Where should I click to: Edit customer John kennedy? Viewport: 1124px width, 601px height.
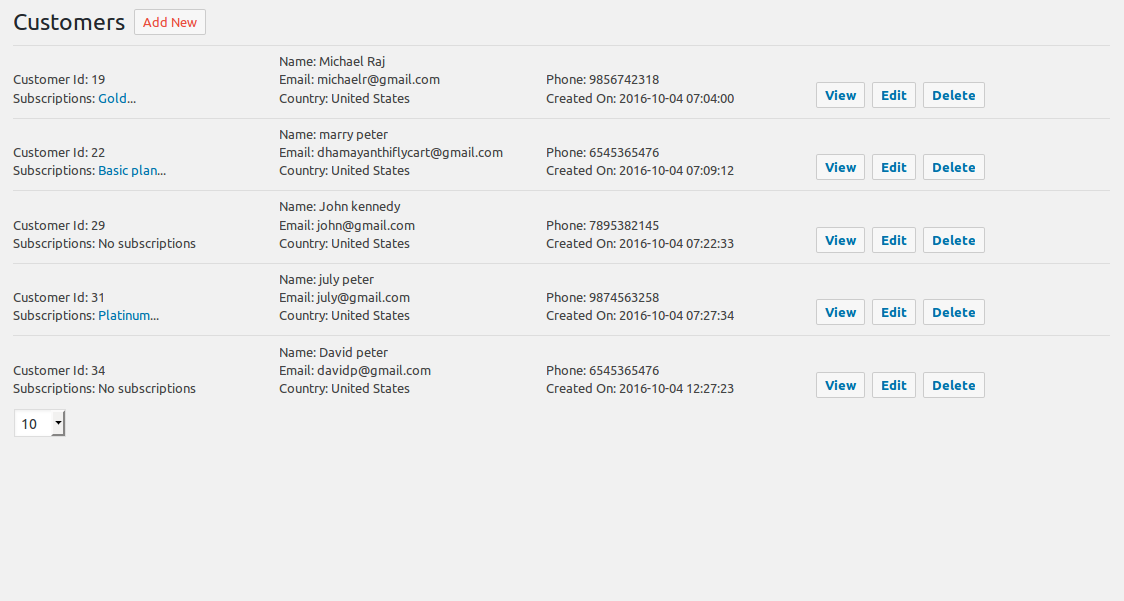pos(893,240)
